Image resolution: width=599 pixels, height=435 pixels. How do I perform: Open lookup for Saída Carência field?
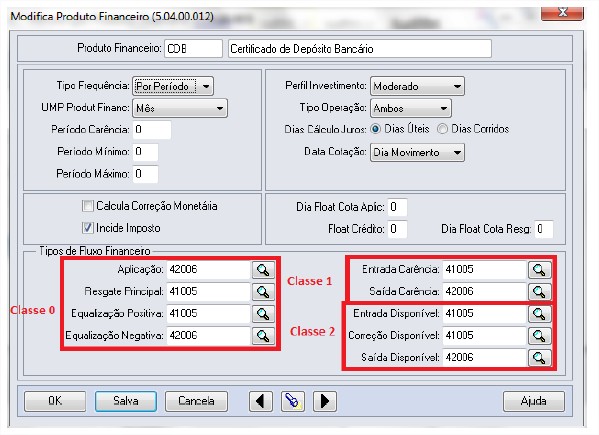(539, 292)
